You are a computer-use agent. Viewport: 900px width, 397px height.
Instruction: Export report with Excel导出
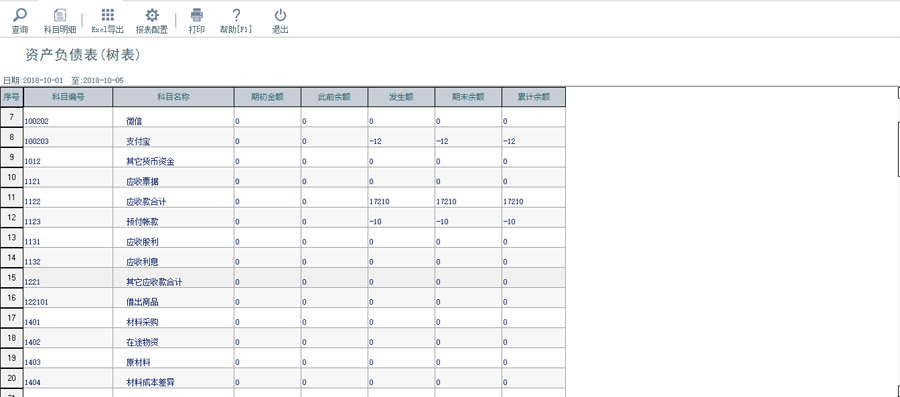point(107,22)
